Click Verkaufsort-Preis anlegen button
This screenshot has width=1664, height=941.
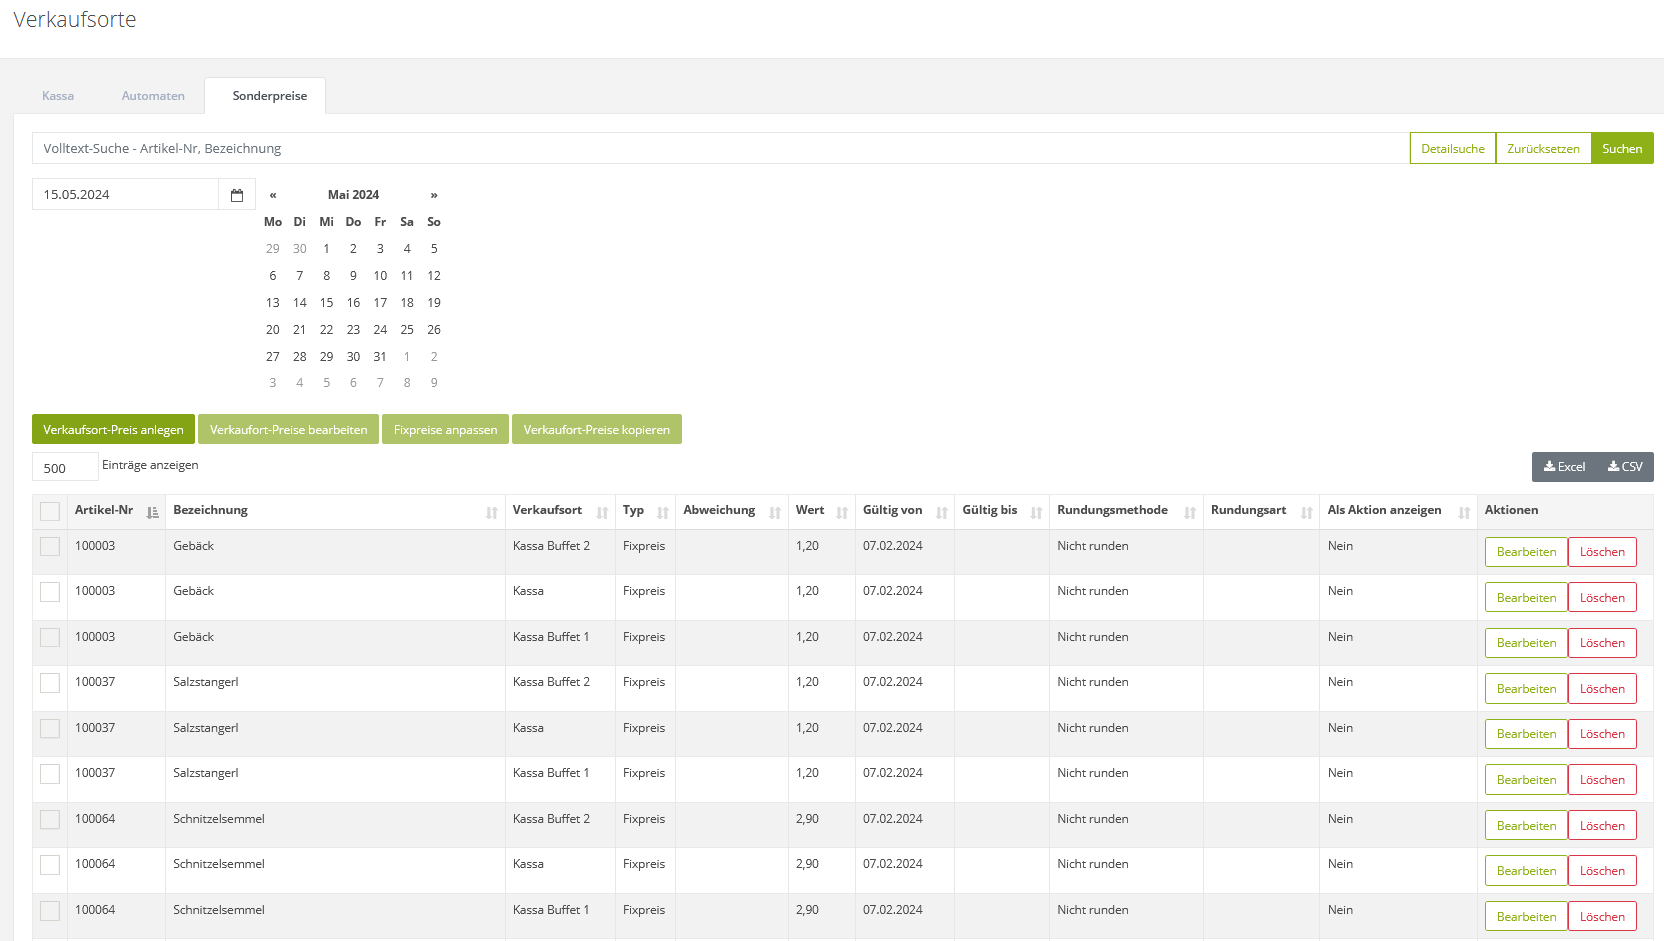coord(113,429)
